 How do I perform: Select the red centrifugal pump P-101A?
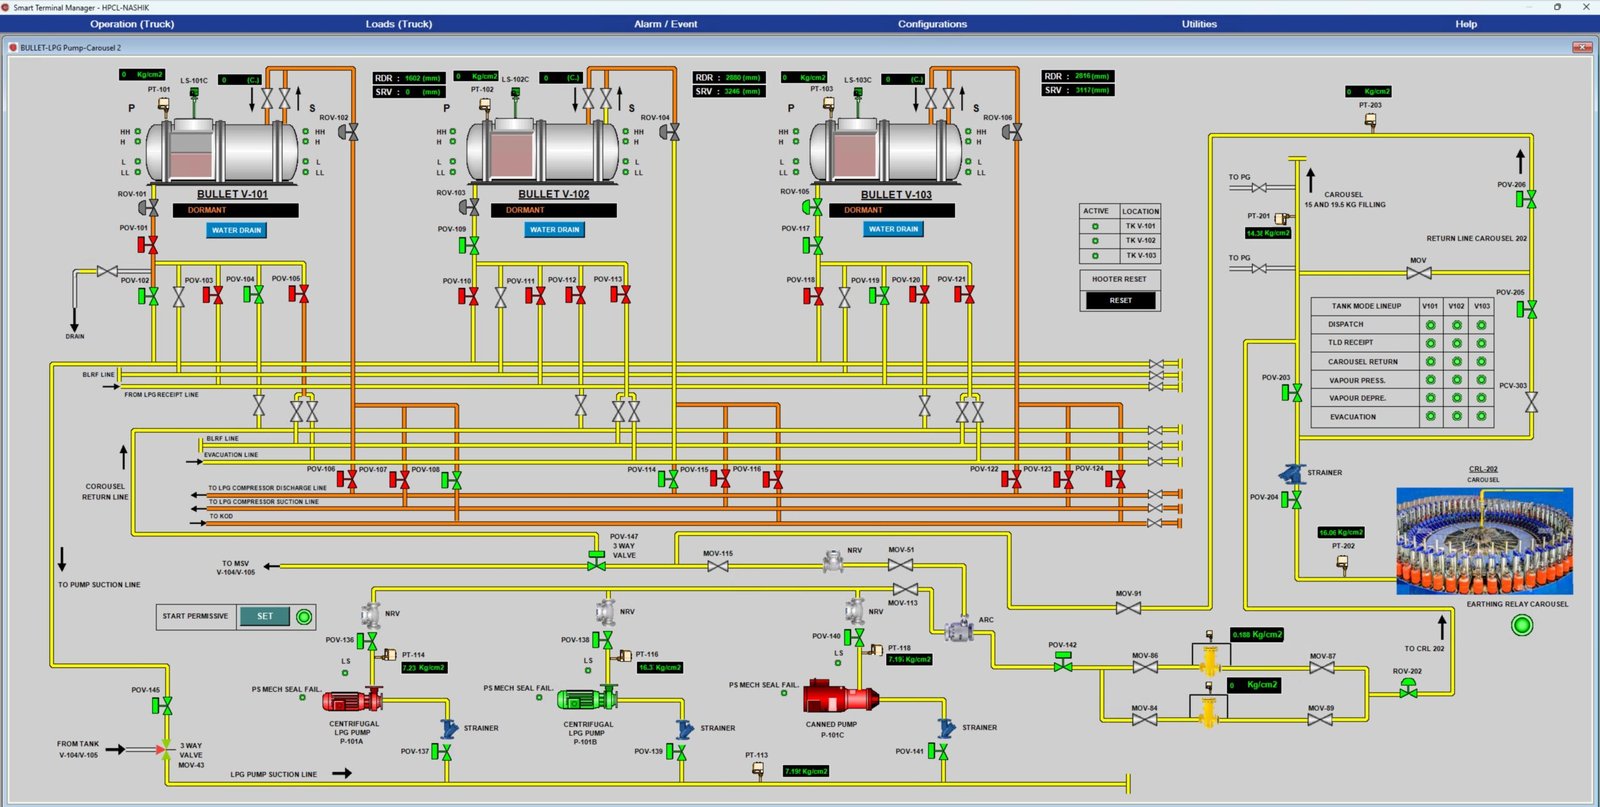click(352, 701)
